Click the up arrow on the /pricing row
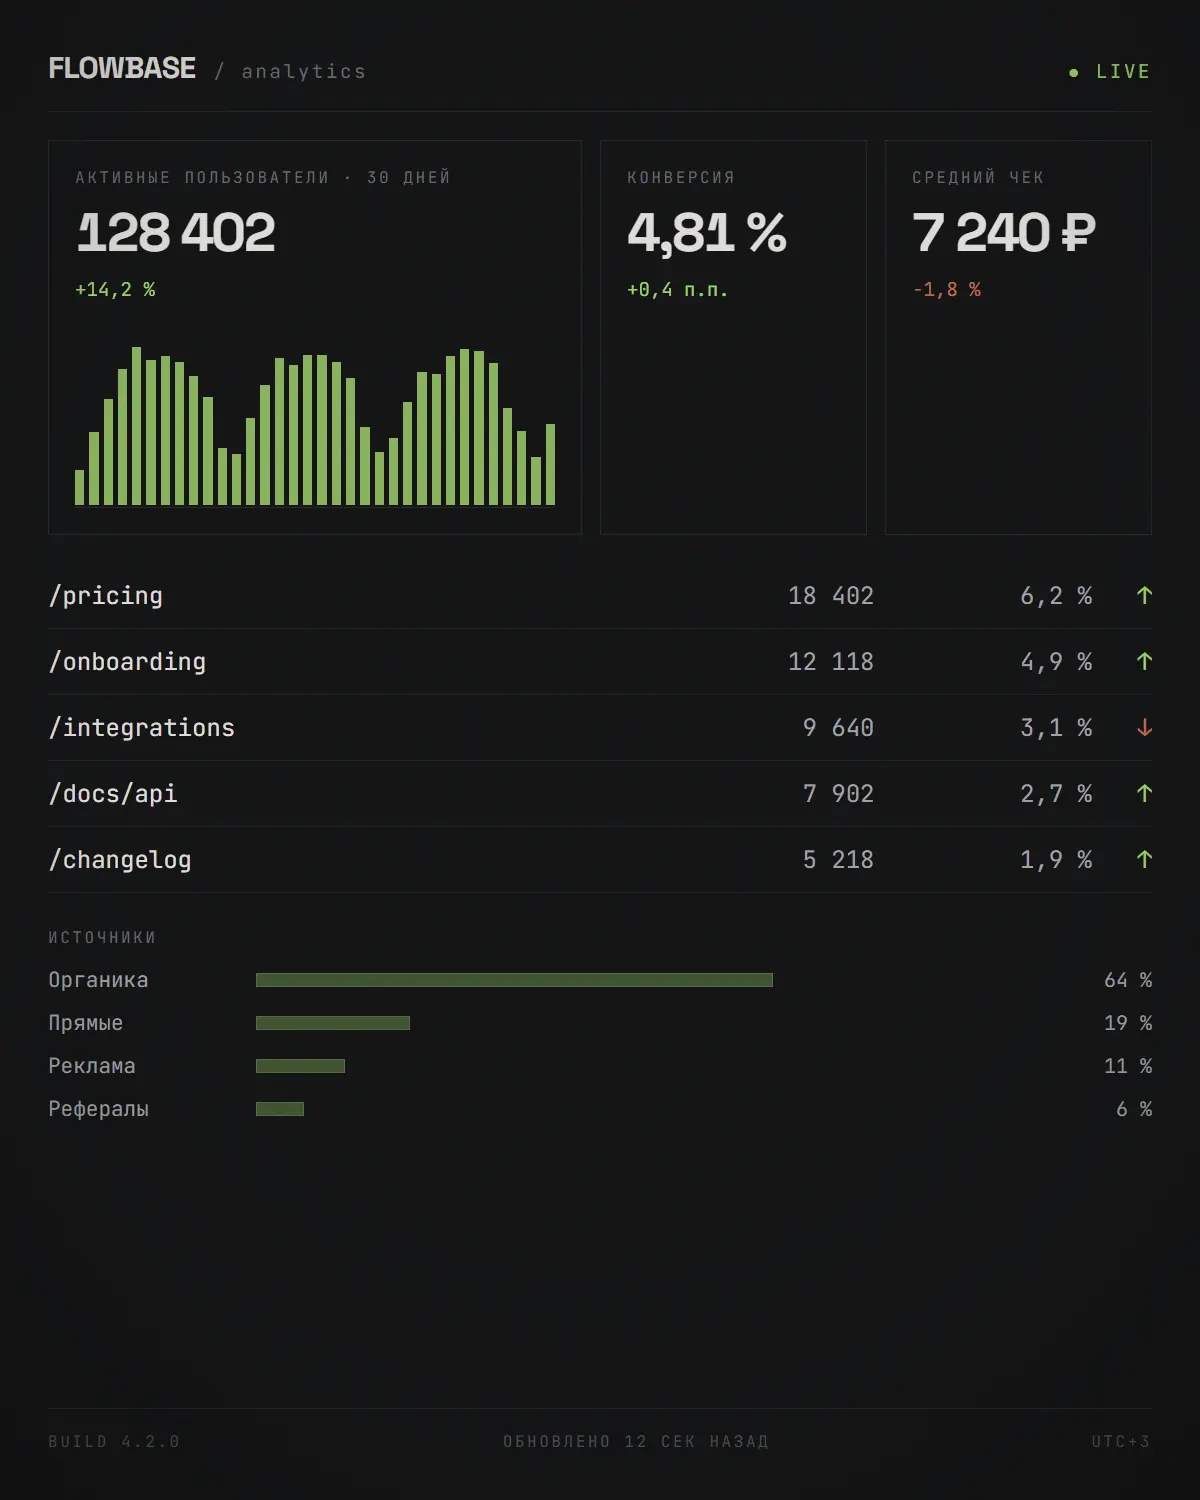The width and height of the screenshot is (1200, 1500). (1145, 596)
